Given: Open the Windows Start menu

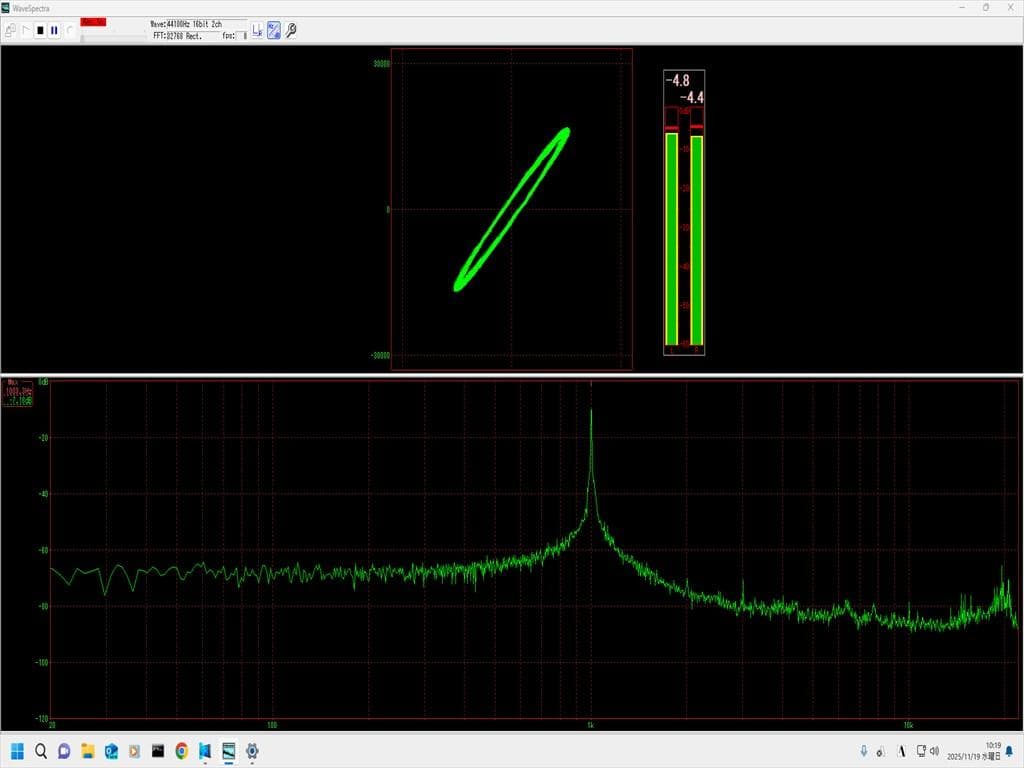Looking at the screenshot, I should click(17, 750).
